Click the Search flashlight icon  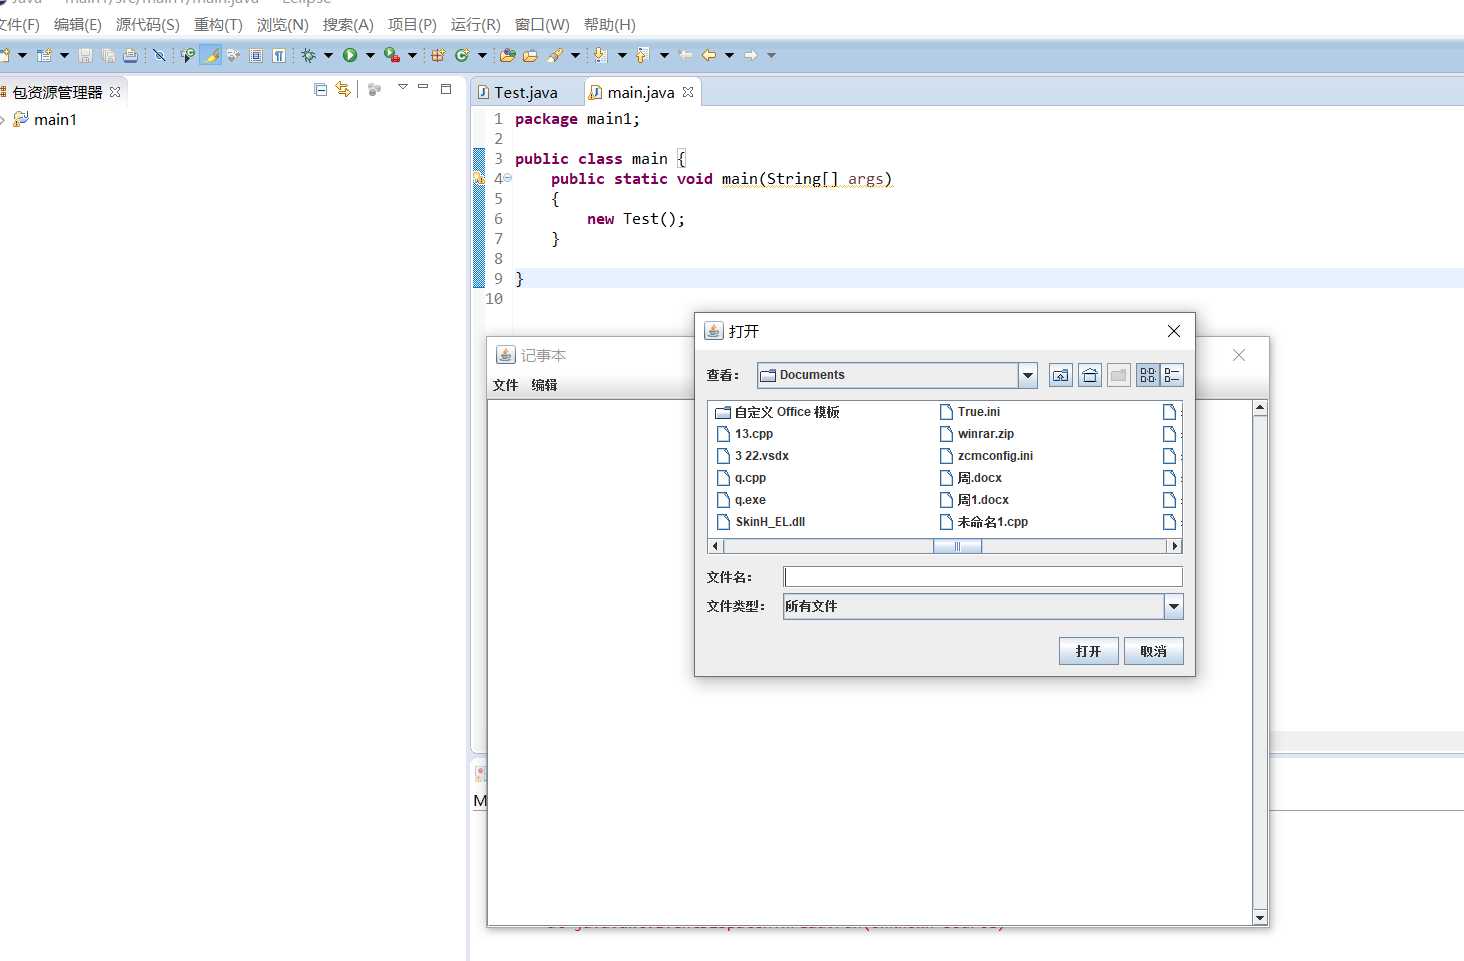click(x=555, y=56)
